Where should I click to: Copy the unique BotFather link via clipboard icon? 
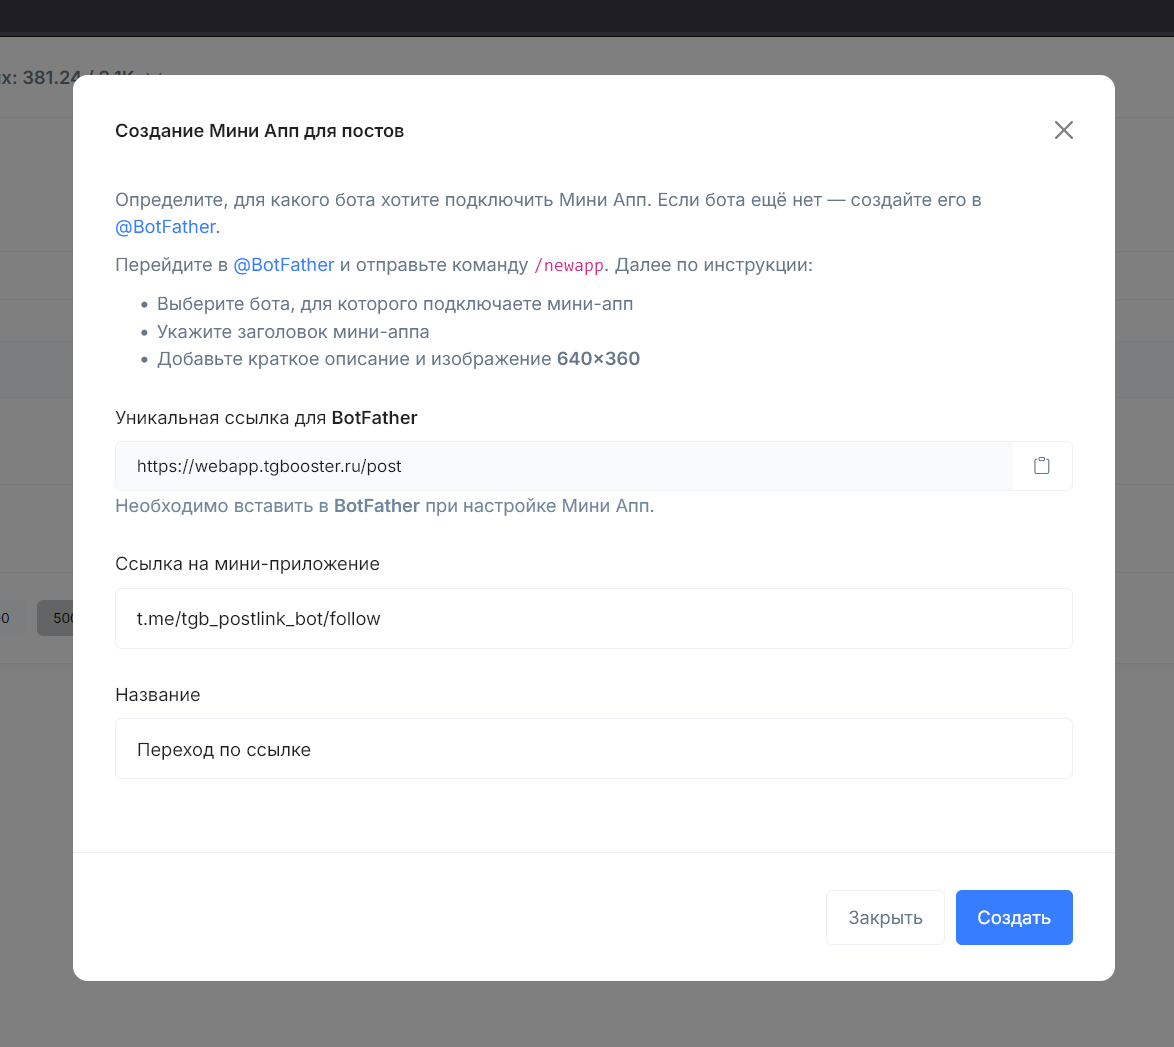(x=1042, y=466)
